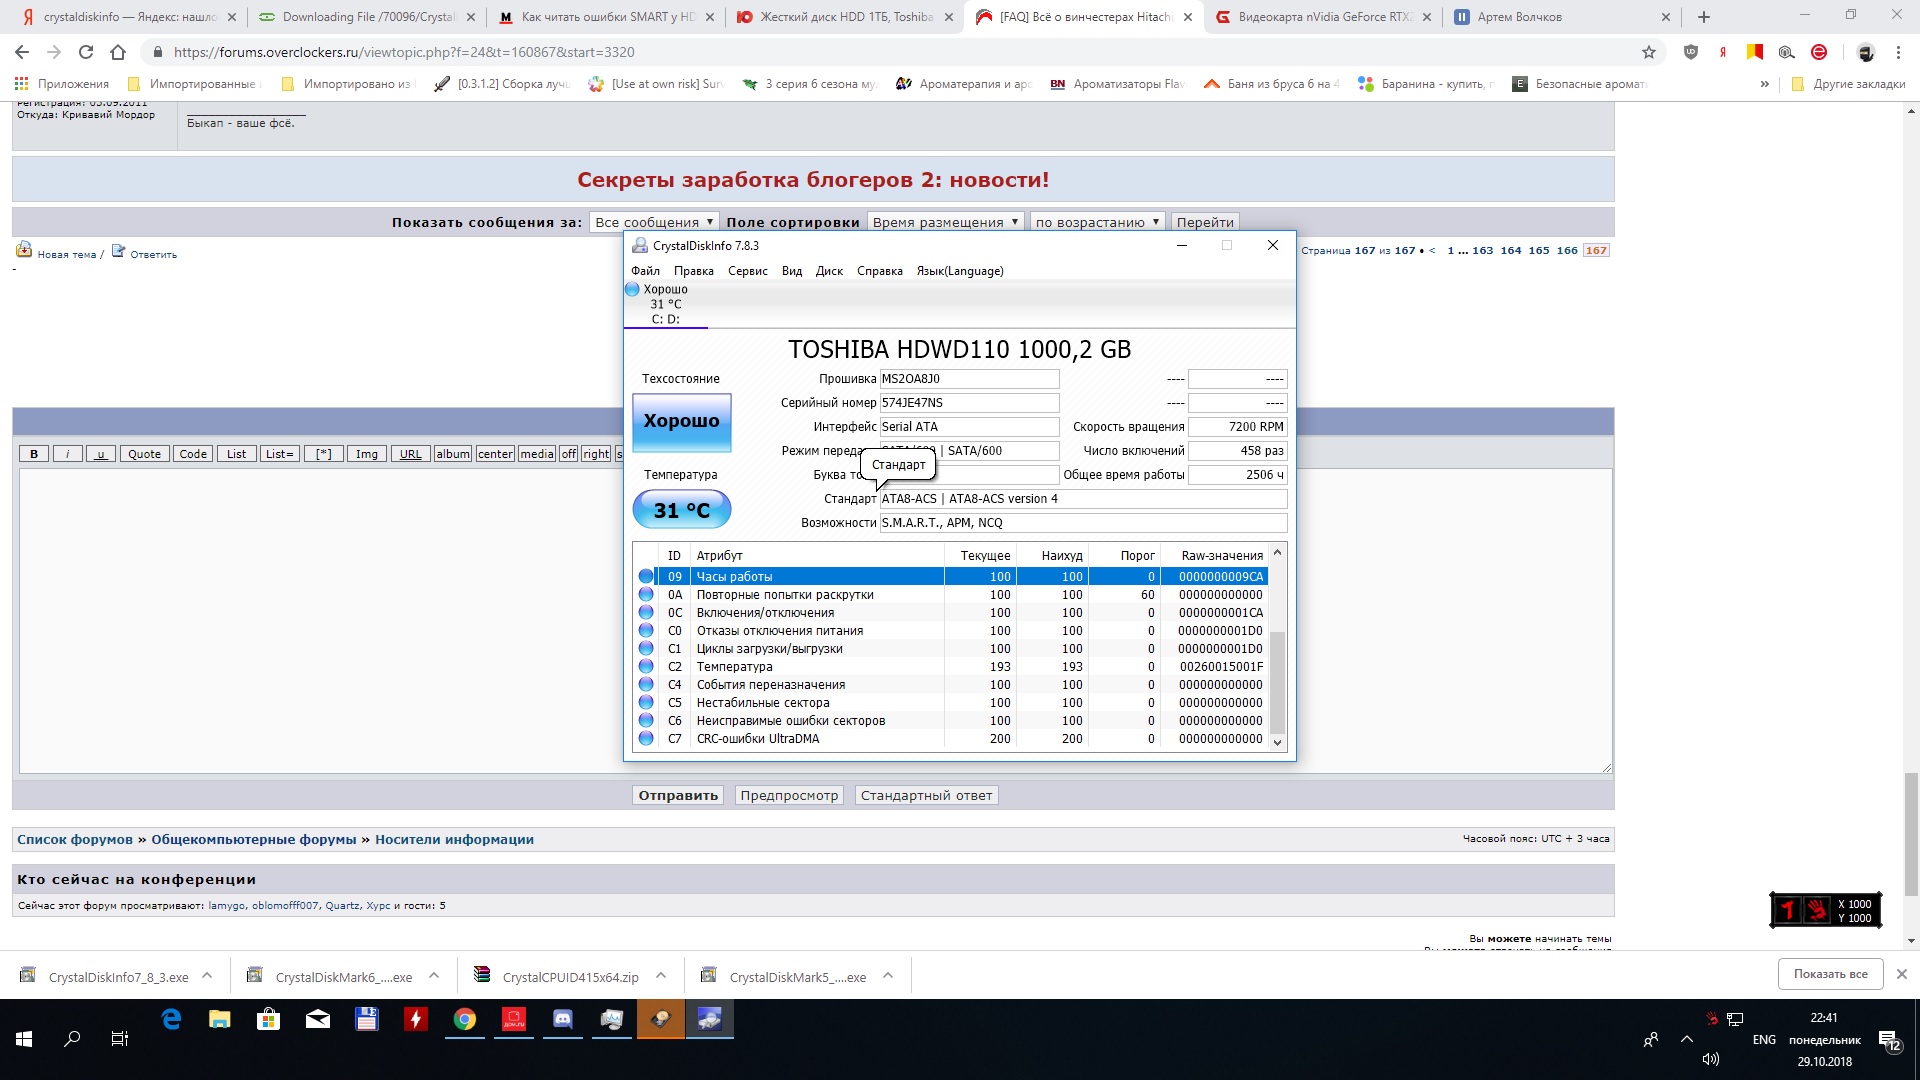Image resolution: width=1920 pixels, height=1080 pixels.
Task: Go to the browser home page icon
Action: click(x=118, y=52)
